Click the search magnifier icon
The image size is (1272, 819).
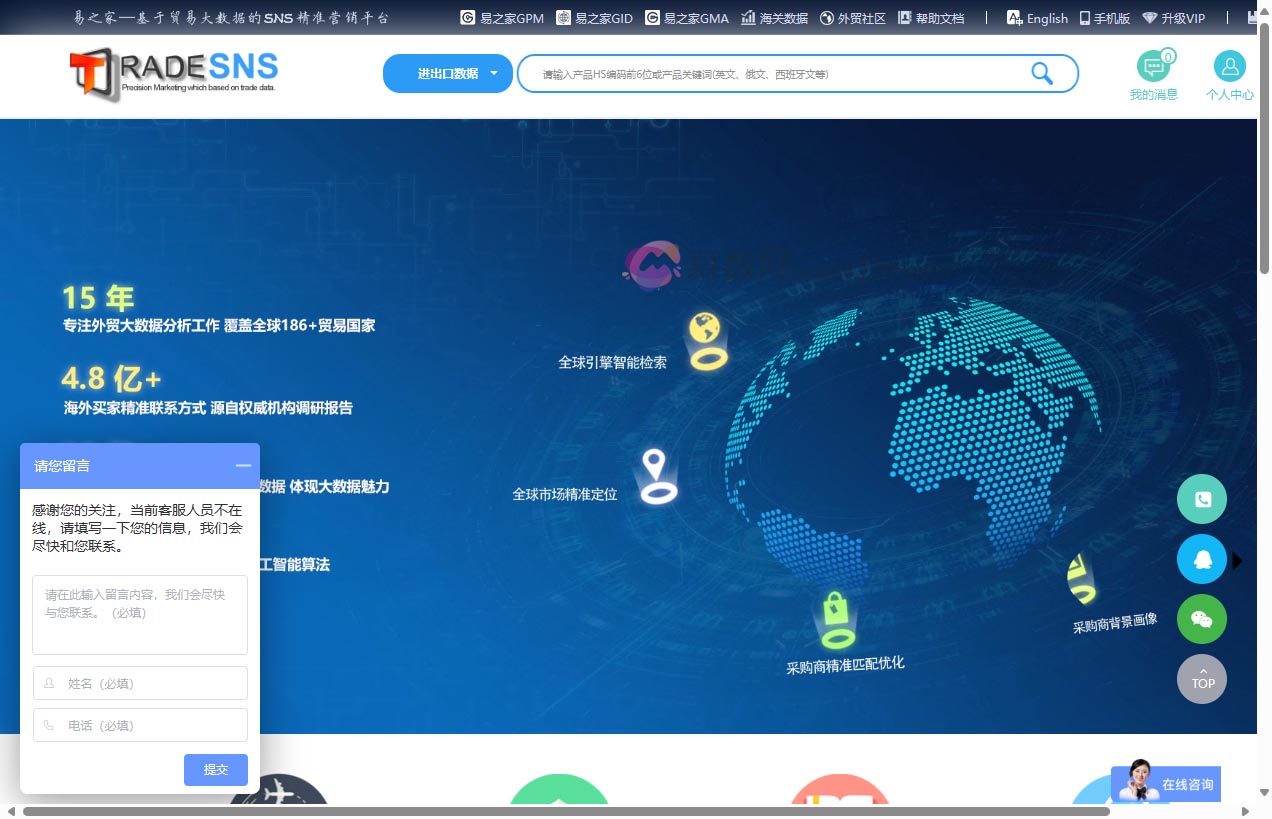[1042, 73]
